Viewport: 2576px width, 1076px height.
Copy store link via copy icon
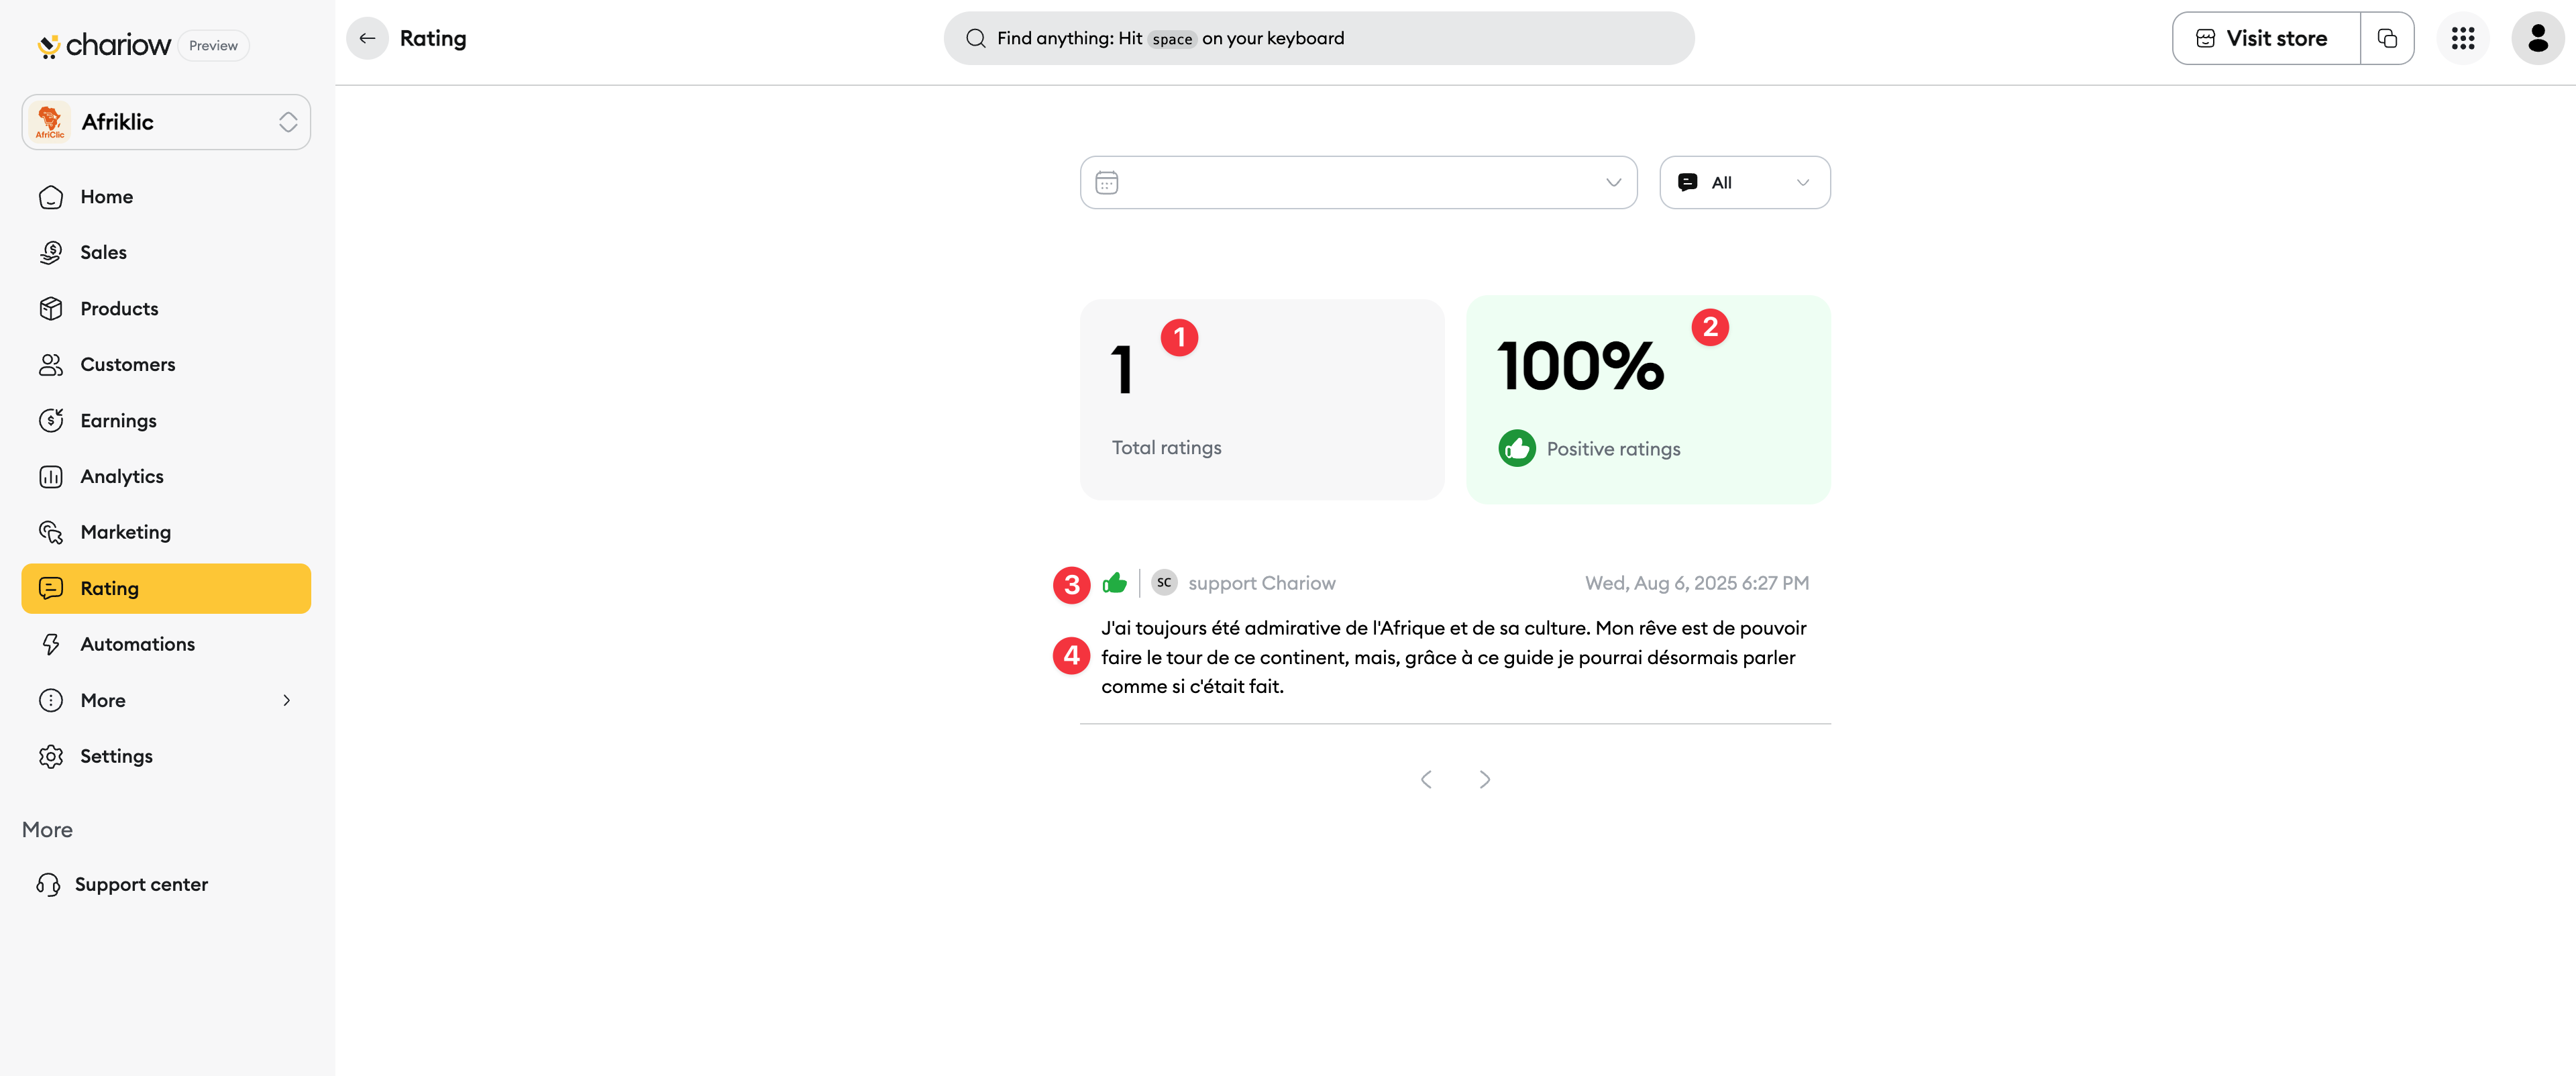[x=2387, y=38]
